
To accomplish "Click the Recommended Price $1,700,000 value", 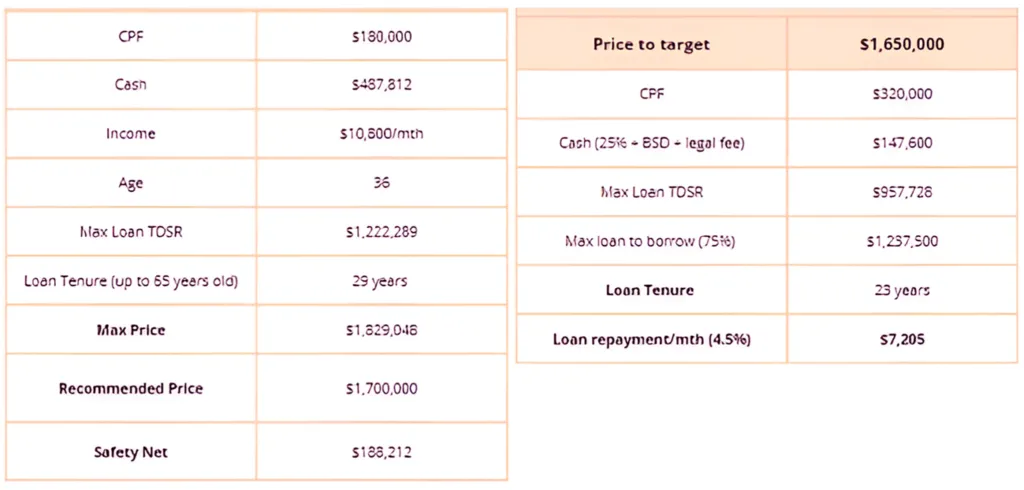I will point(381,388).
